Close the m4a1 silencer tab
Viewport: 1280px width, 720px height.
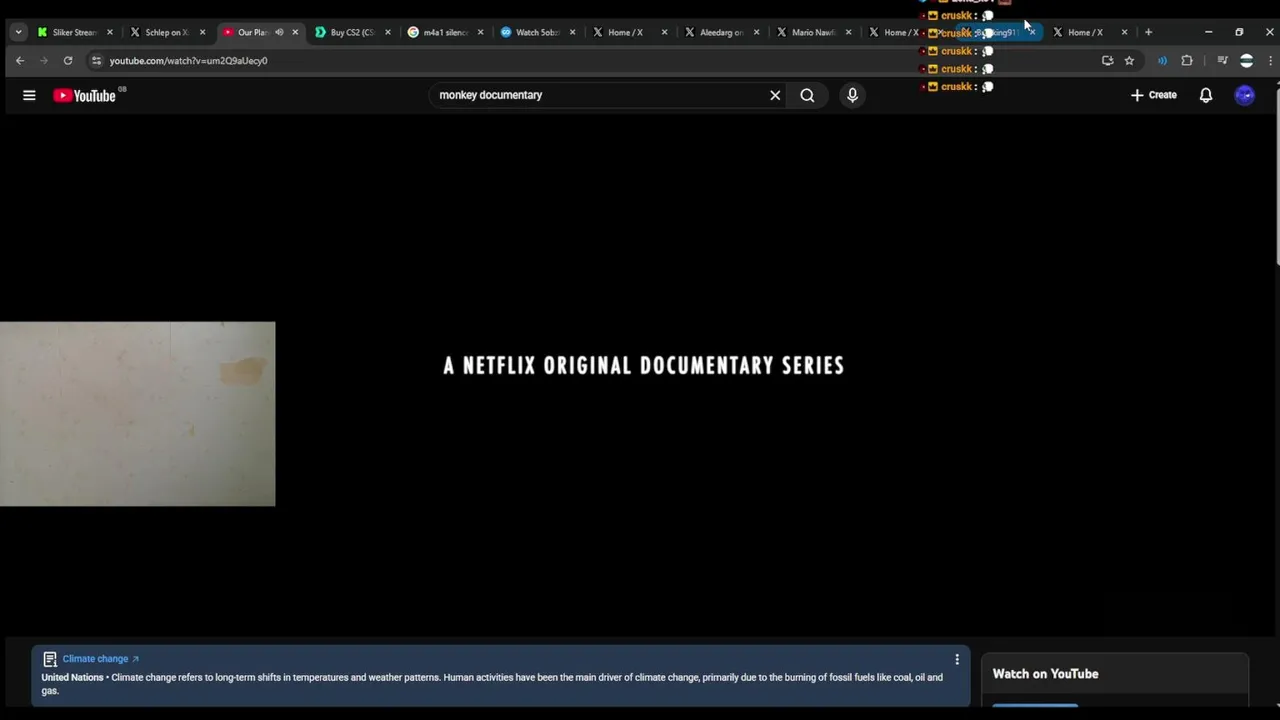(x=480, y=32)
